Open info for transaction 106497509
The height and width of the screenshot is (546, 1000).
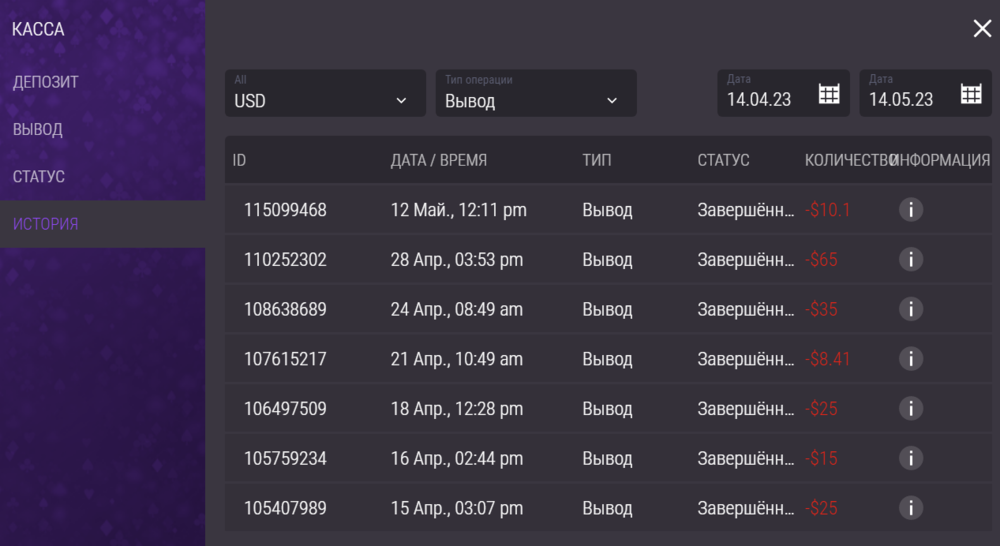(911, 408)
